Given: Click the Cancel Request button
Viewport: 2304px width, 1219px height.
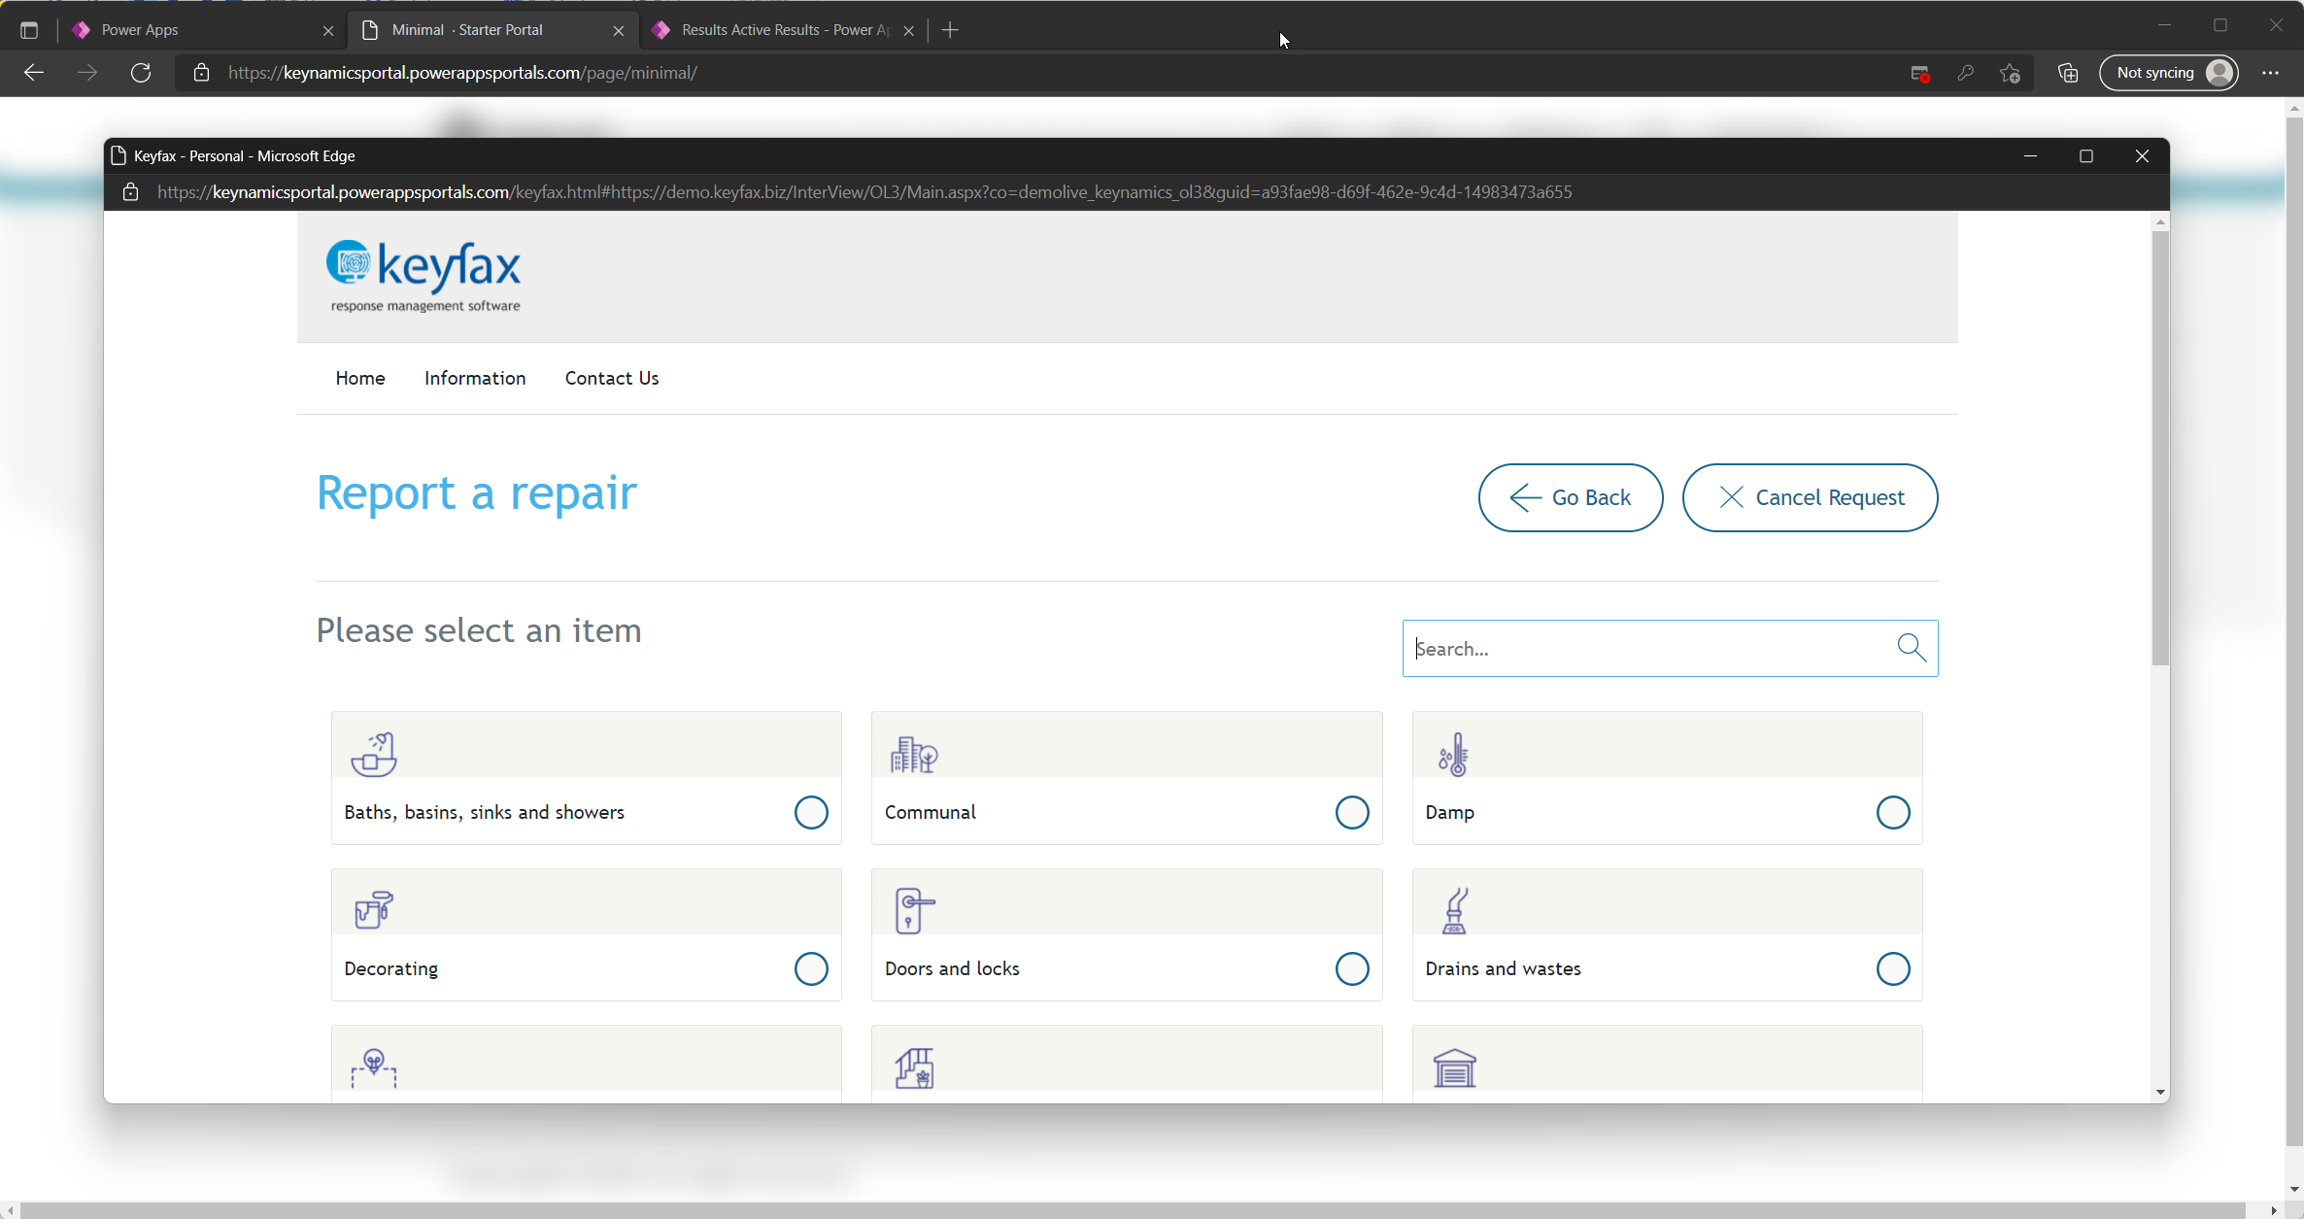Looking at the screenshot, I should [x=1809, y=497].
